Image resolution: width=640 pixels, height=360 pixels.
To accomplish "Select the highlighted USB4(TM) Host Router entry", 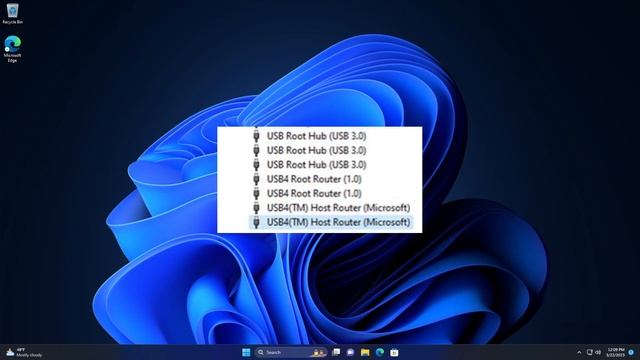I will (330, 222).
